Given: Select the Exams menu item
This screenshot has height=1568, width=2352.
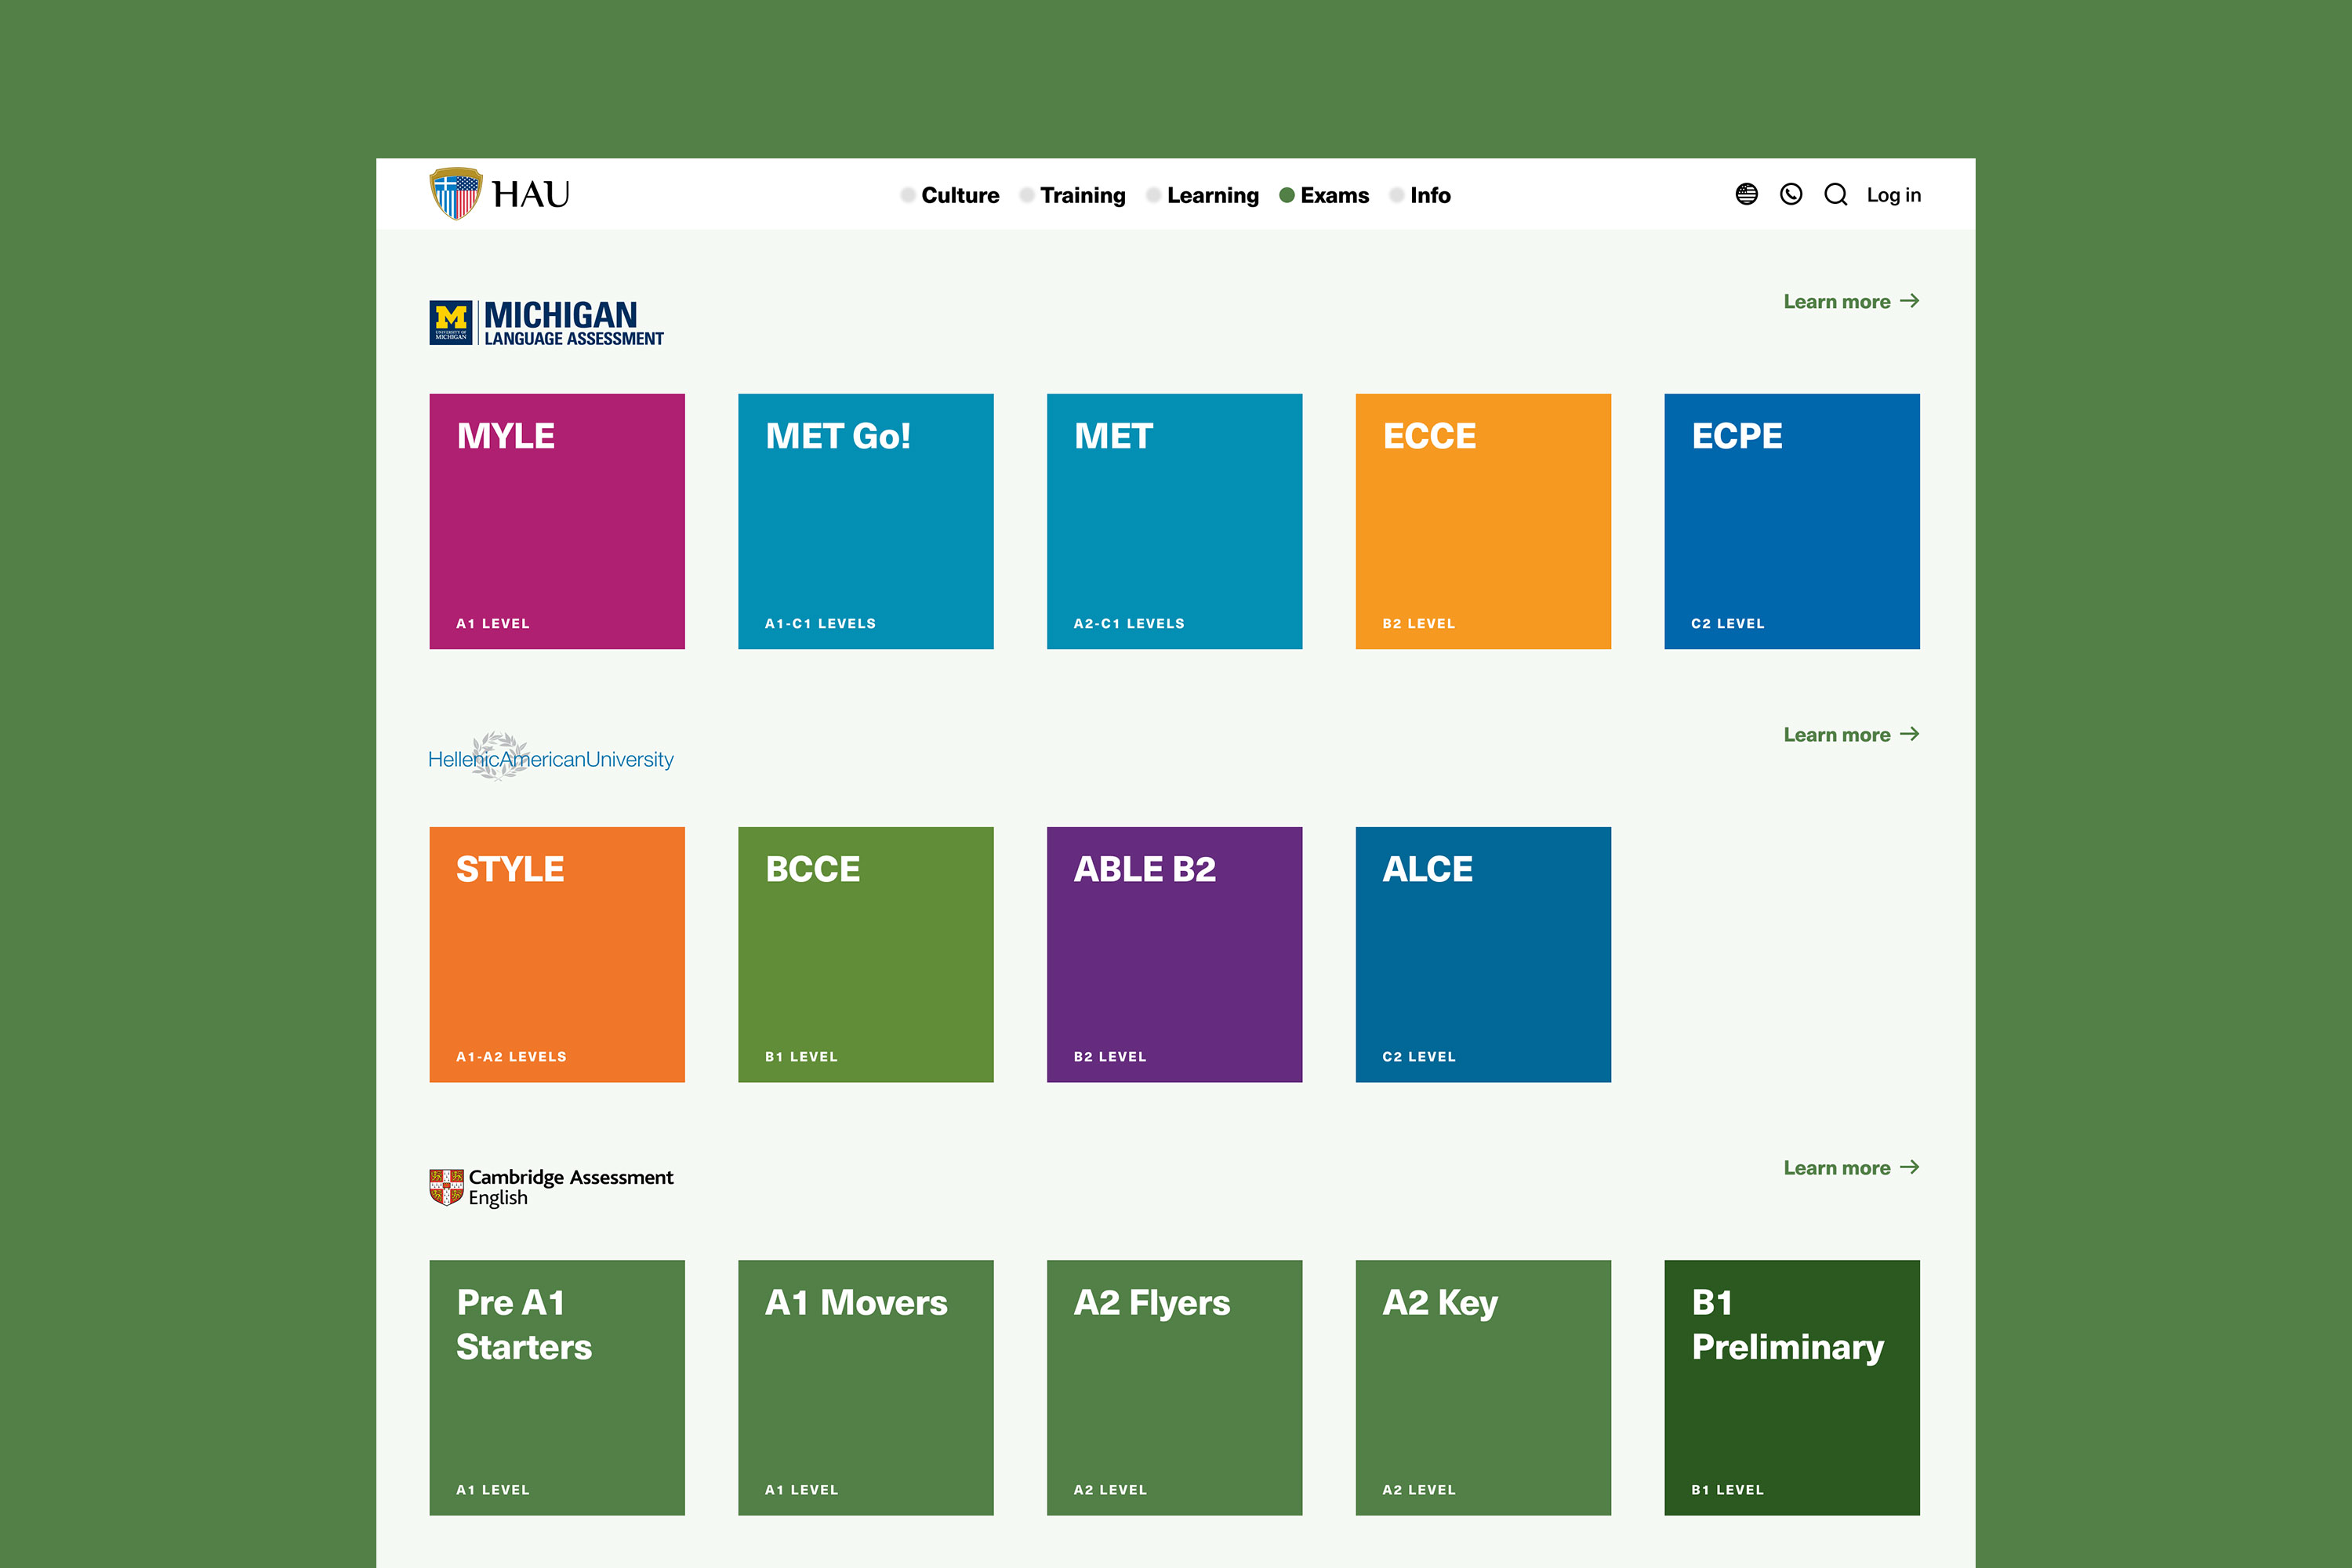Looking at the screenshot, I should click(x=1324, y=195).
